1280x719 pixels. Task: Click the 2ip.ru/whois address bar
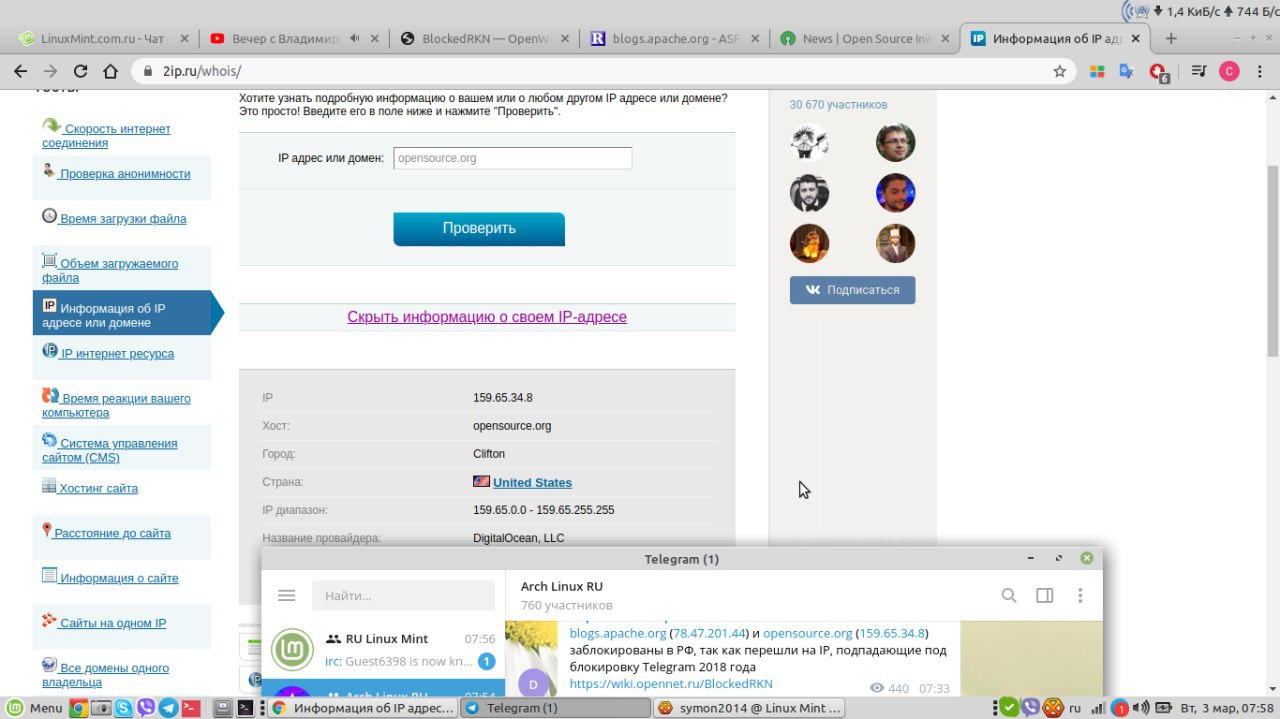point(600,71)
